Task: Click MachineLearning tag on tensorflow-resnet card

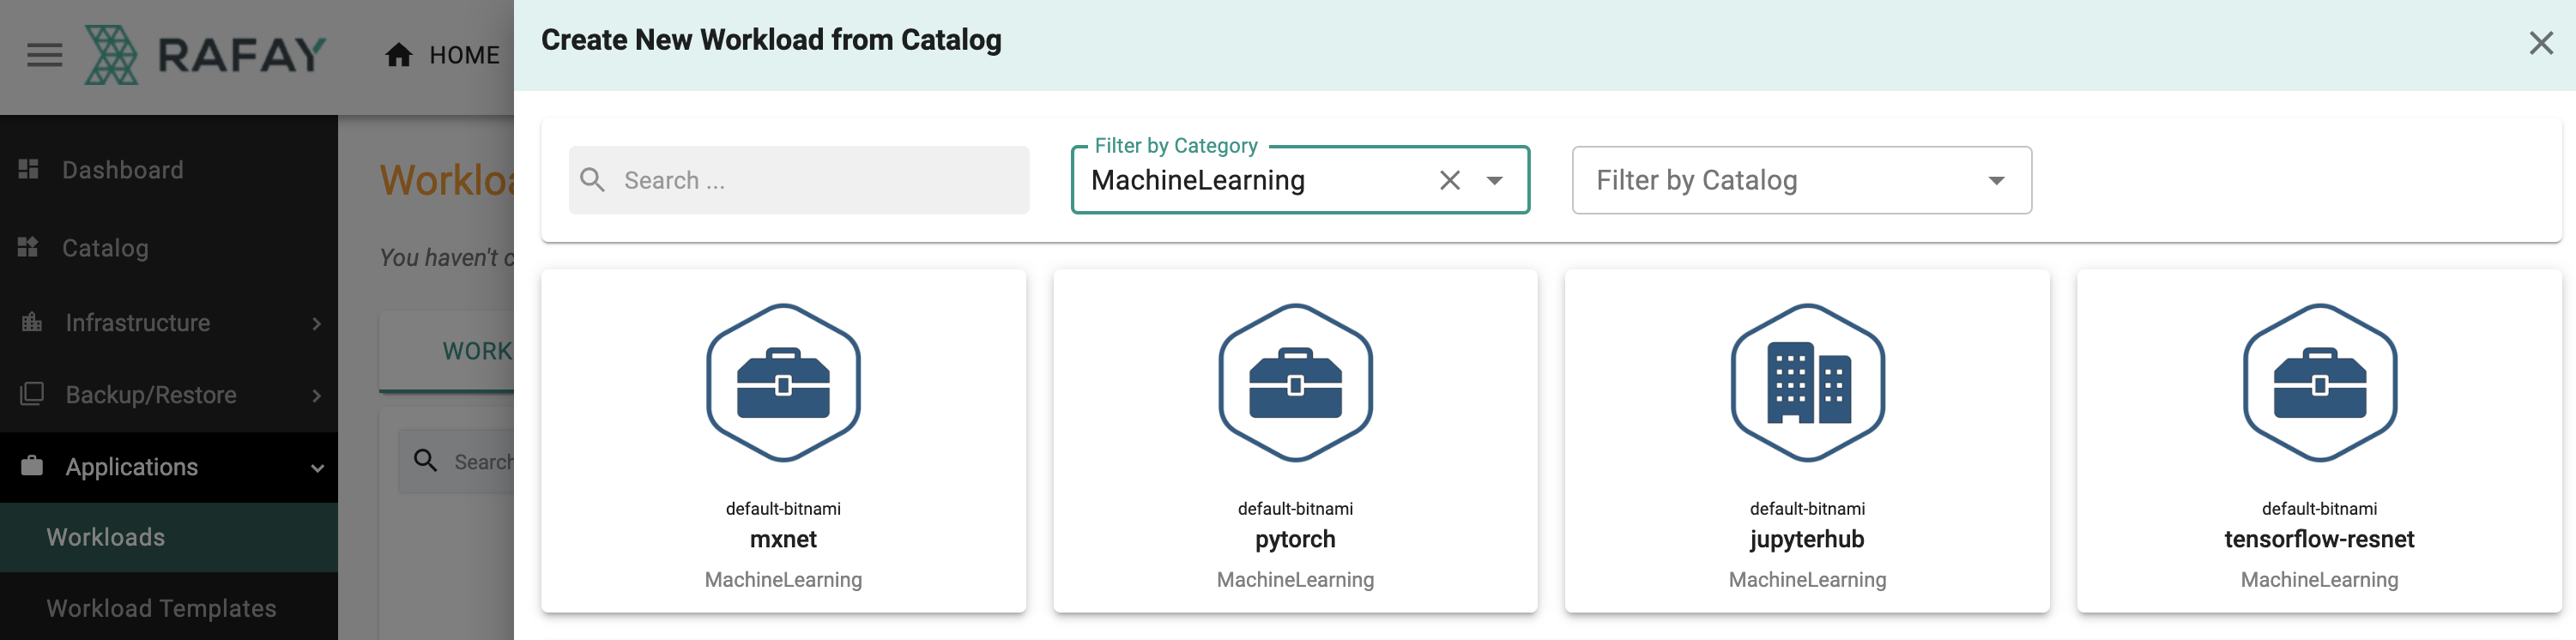Action: pos(2320,579)
